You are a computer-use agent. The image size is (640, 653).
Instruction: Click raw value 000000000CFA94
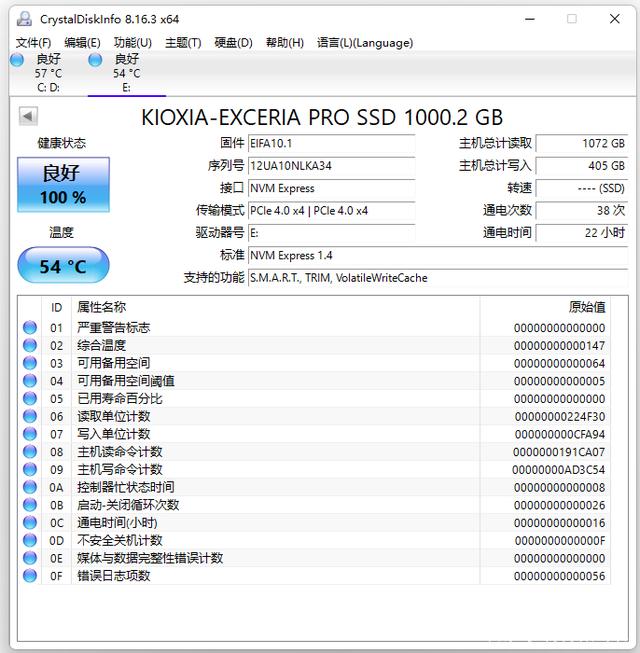[560, 434]
